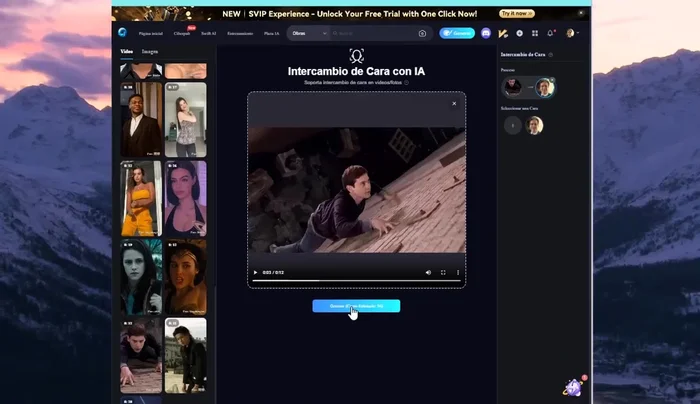Click the site logo in the navigation bar
The image size is (700, 404).
point(122,32)
